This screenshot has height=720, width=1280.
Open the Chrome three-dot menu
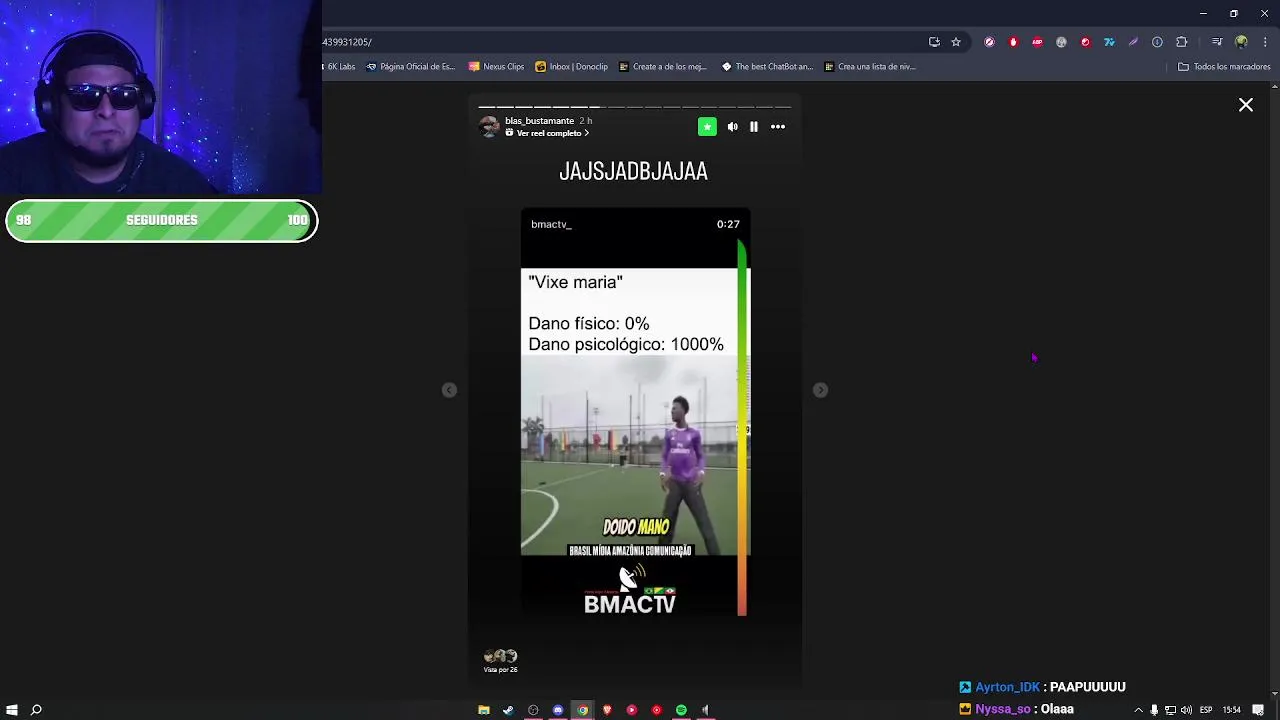[1265, 42]
